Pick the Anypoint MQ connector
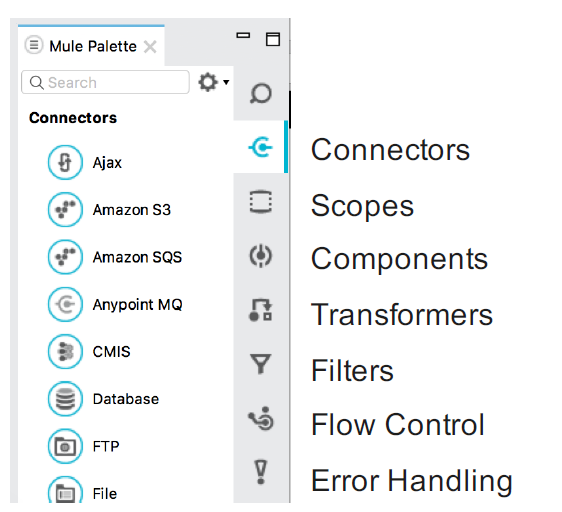 [x=115, y=304]
